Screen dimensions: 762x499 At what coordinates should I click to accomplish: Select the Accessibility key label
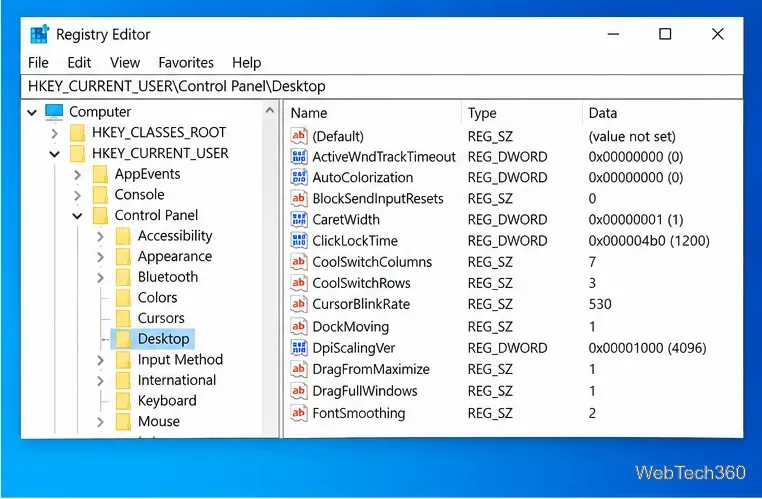[x=175, y=236]
